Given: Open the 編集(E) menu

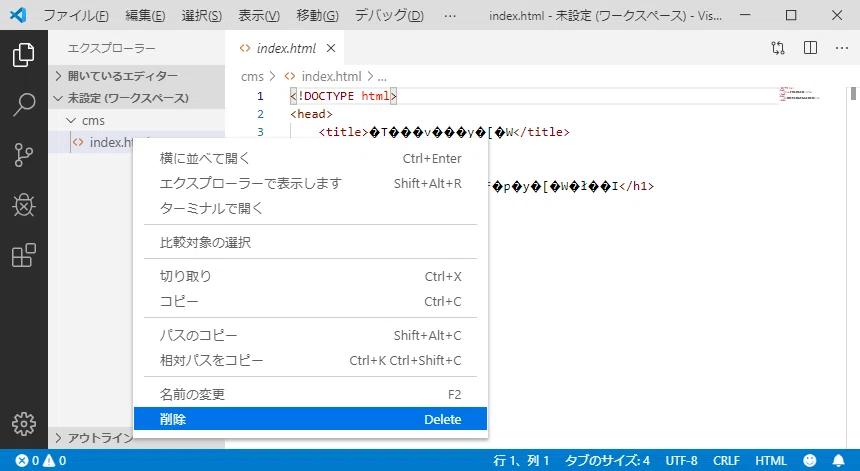Looking at the screenshot, I should 145,15.
